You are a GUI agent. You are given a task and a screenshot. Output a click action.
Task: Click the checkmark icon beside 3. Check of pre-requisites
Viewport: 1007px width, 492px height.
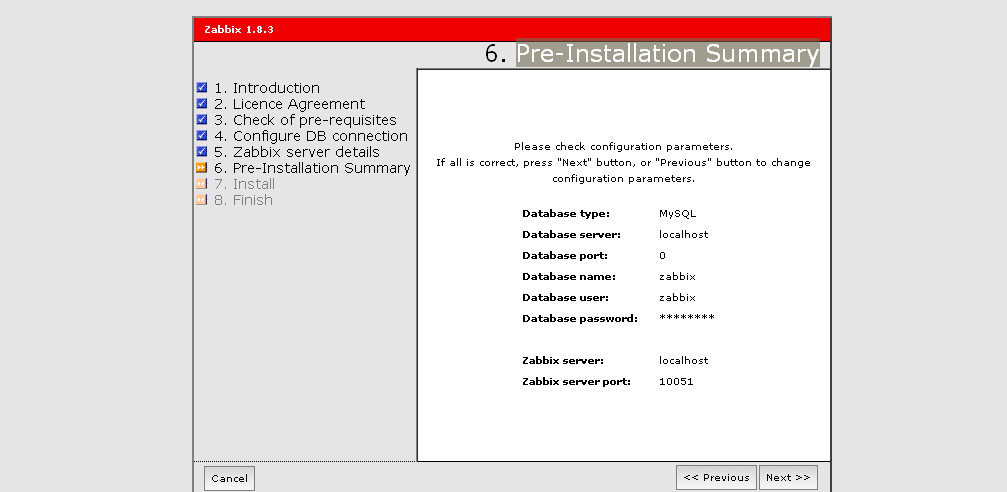click(x=202, y=119)
